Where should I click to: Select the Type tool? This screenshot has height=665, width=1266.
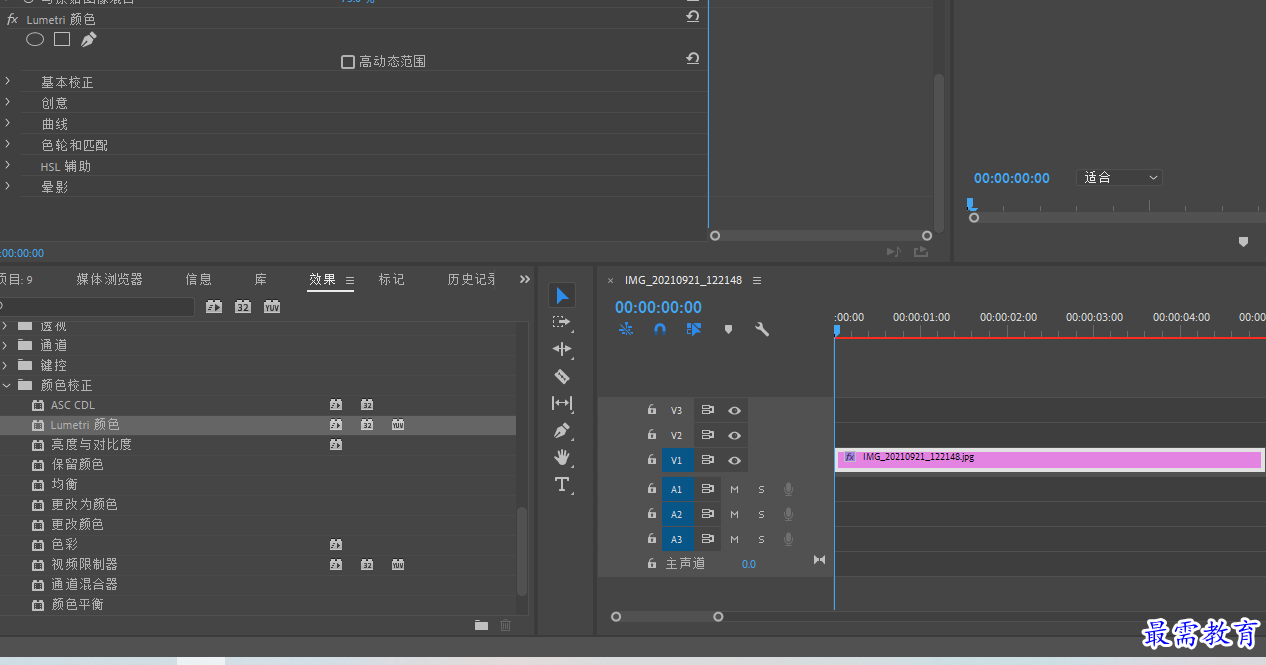click(x=562, y=485)
